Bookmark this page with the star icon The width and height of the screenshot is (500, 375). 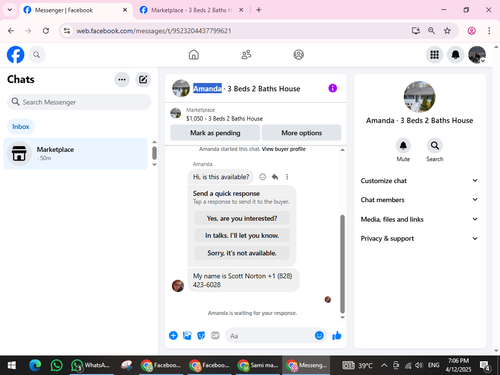click(x=447, y=31)
